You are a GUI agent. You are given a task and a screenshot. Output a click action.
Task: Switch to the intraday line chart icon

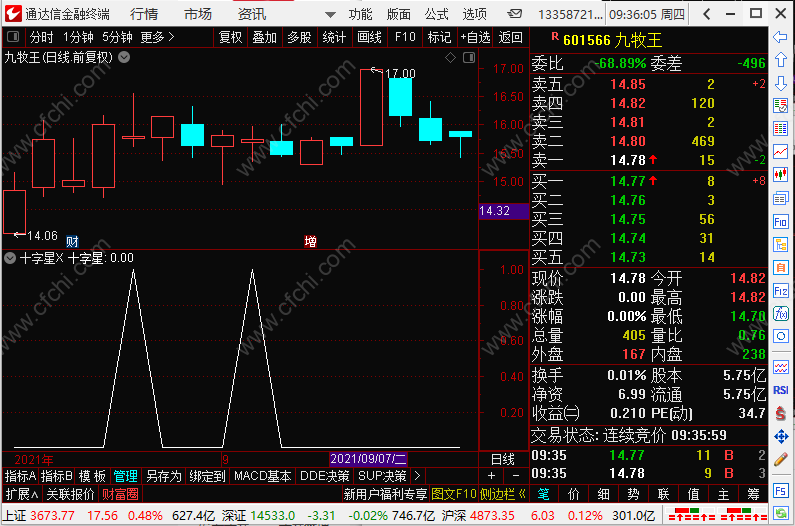click(780, 151)
